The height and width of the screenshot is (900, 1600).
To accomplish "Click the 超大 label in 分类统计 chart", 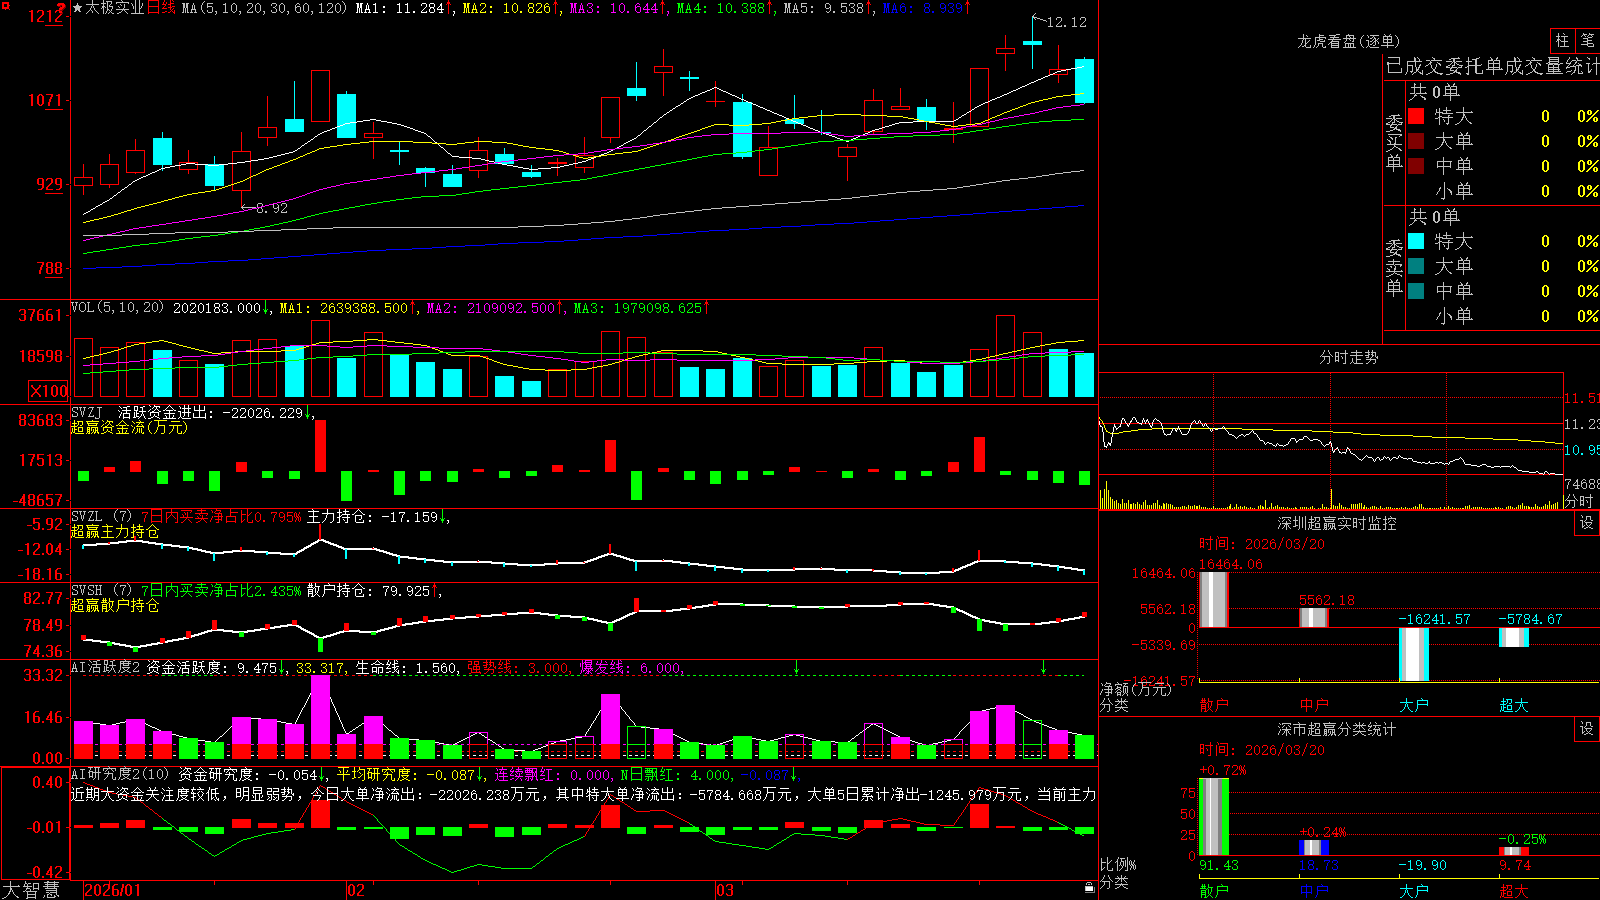I will click(1514, 890).
